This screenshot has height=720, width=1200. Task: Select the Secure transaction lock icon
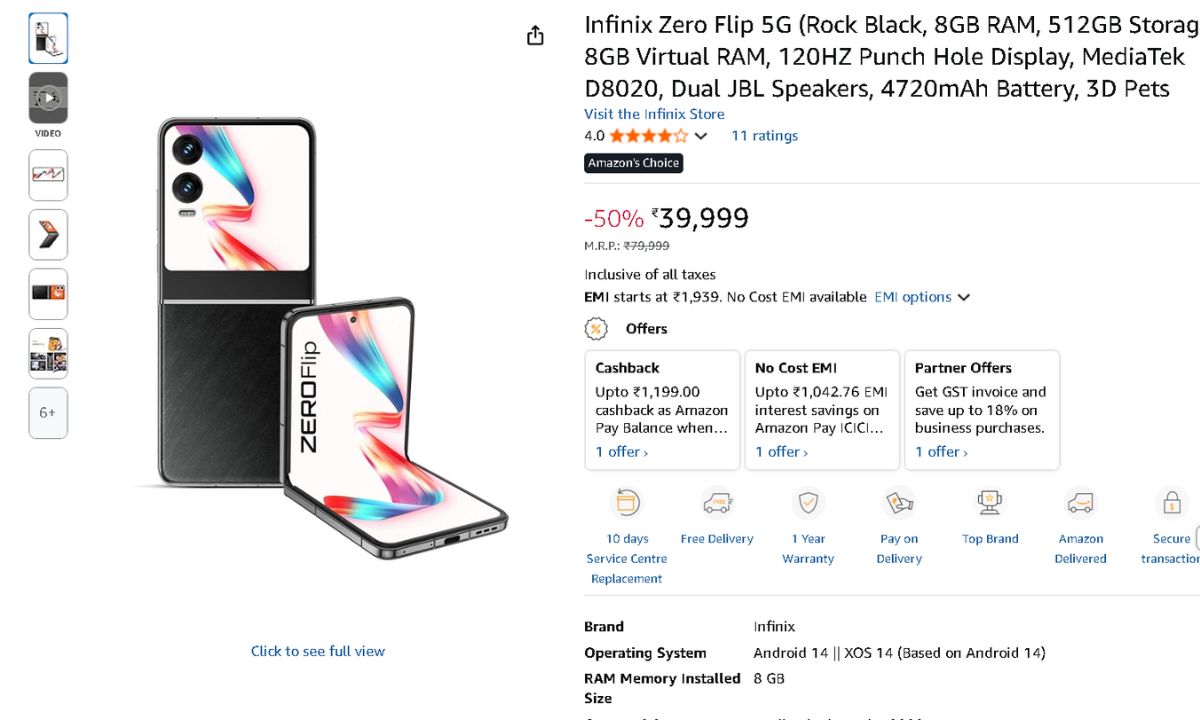[x=1170, y=503]
